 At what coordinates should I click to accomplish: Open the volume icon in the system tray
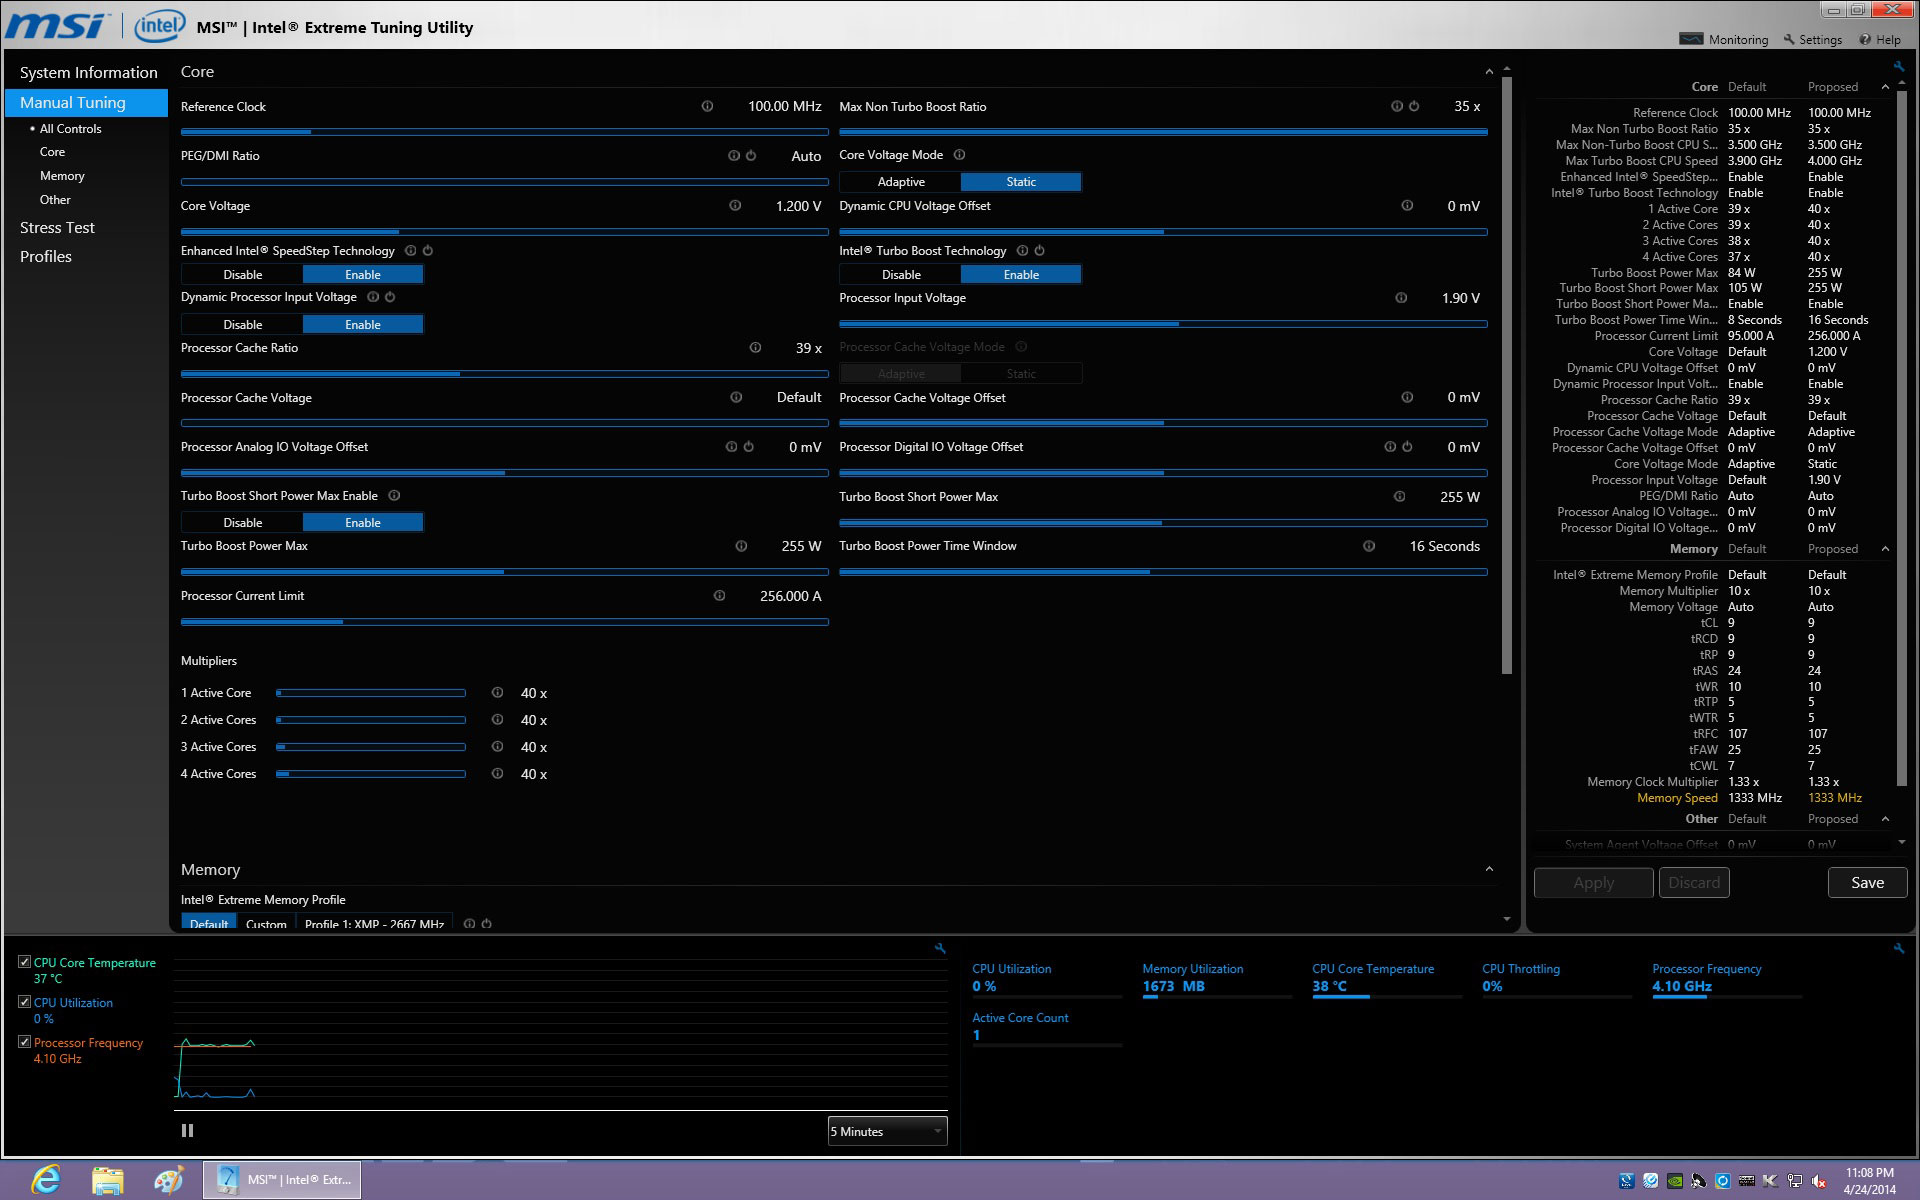click(x=1817, y=1180)
